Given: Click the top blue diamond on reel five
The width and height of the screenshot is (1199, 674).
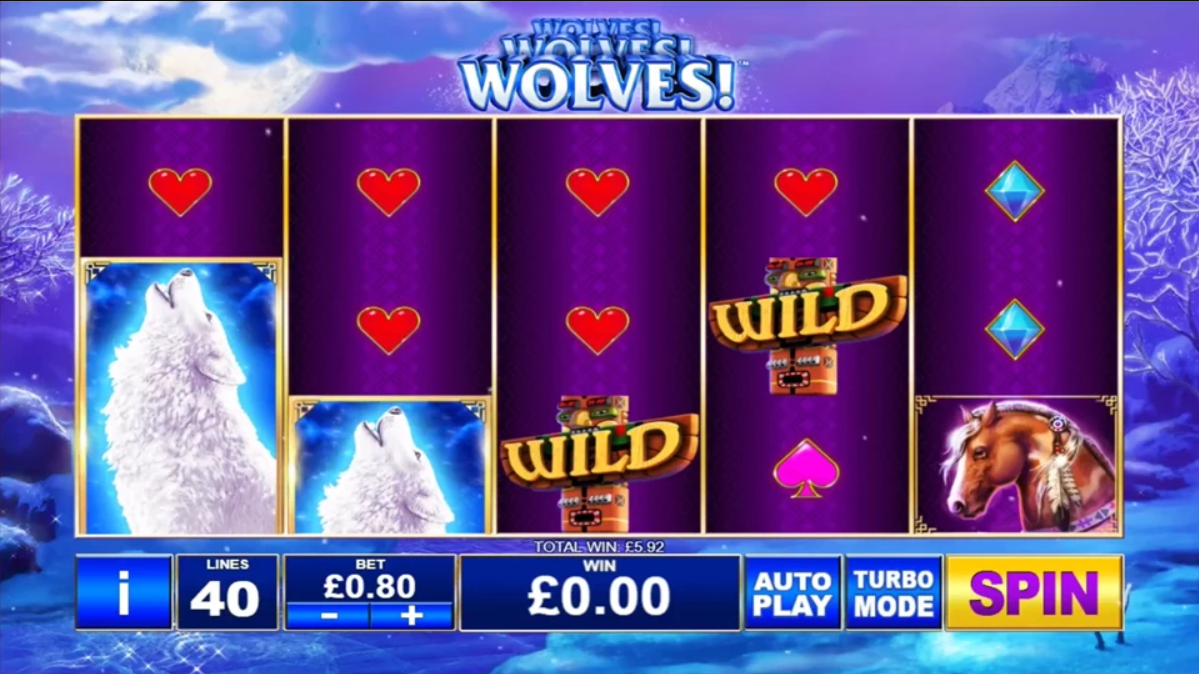Looking at the screenshot, I should [1015, 191].
